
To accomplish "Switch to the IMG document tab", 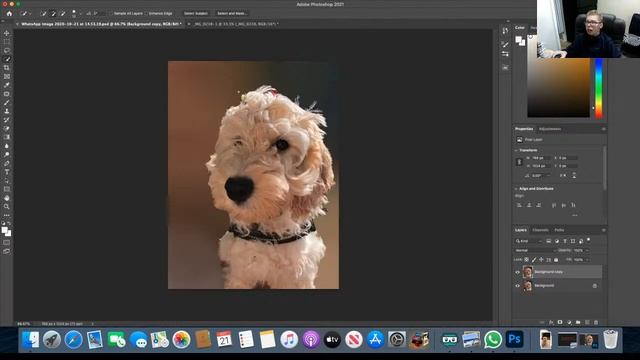I will click(236, 24).
